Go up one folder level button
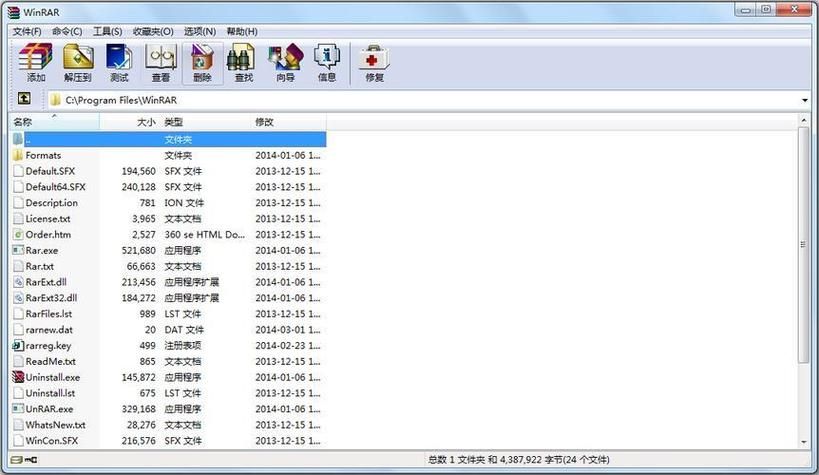This screenshot has height=475, width=819. [x=24, y=98]
